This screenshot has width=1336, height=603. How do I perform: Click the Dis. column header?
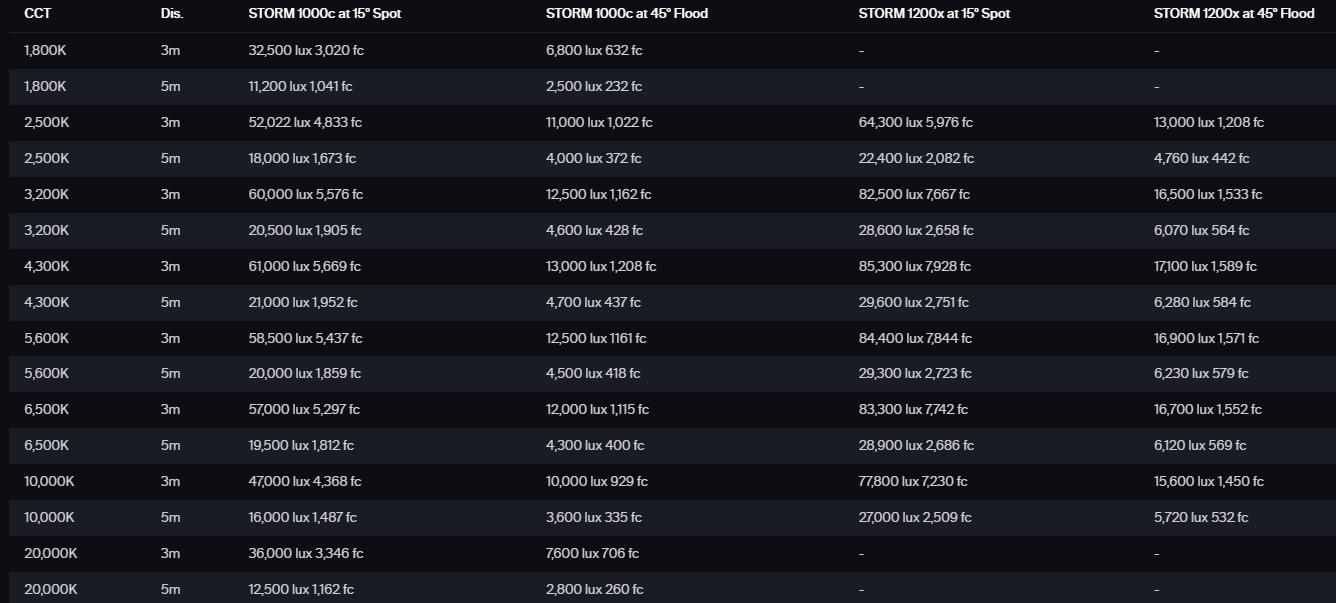171,14
